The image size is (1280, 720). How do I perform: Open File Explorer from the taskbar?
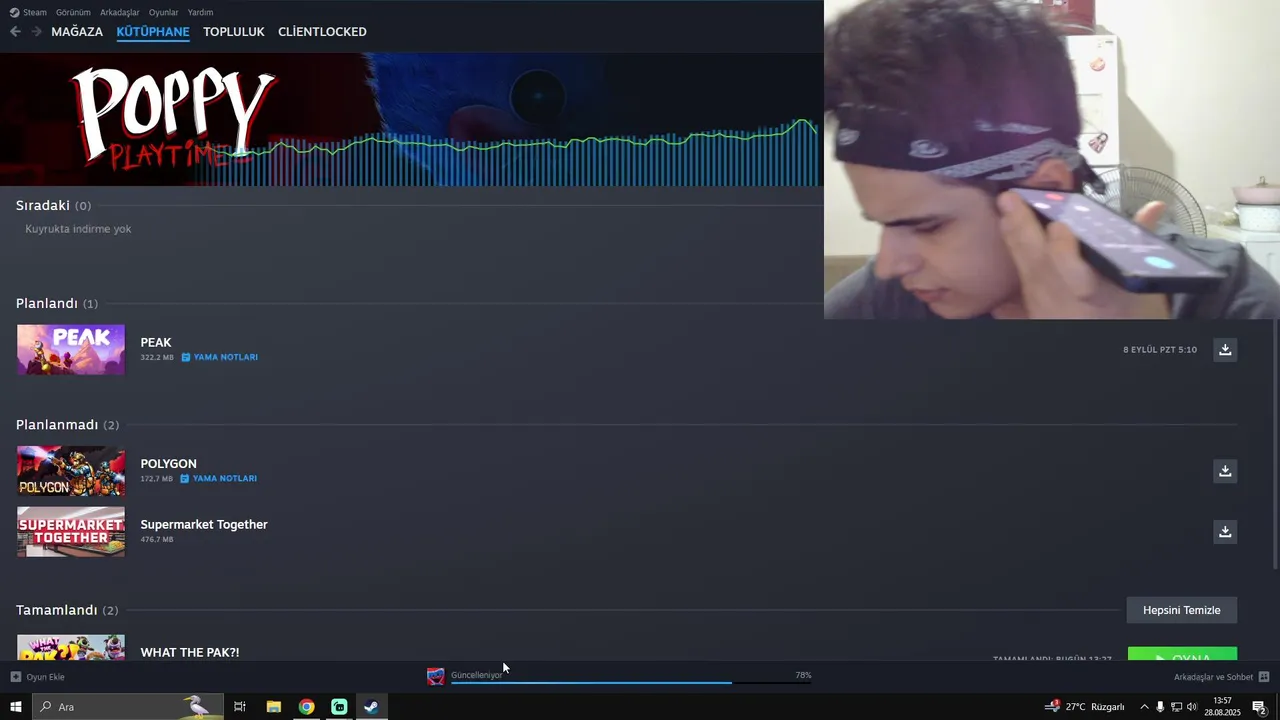pos(273,707)
